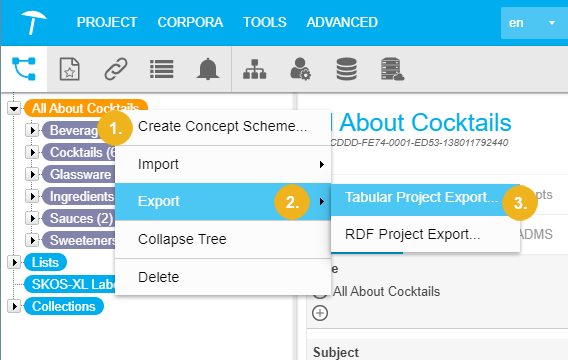This screenshot has height=360, width=568.
Task: Open the en language dropdown
Action: pyautogui.click(x=534, y=23)
